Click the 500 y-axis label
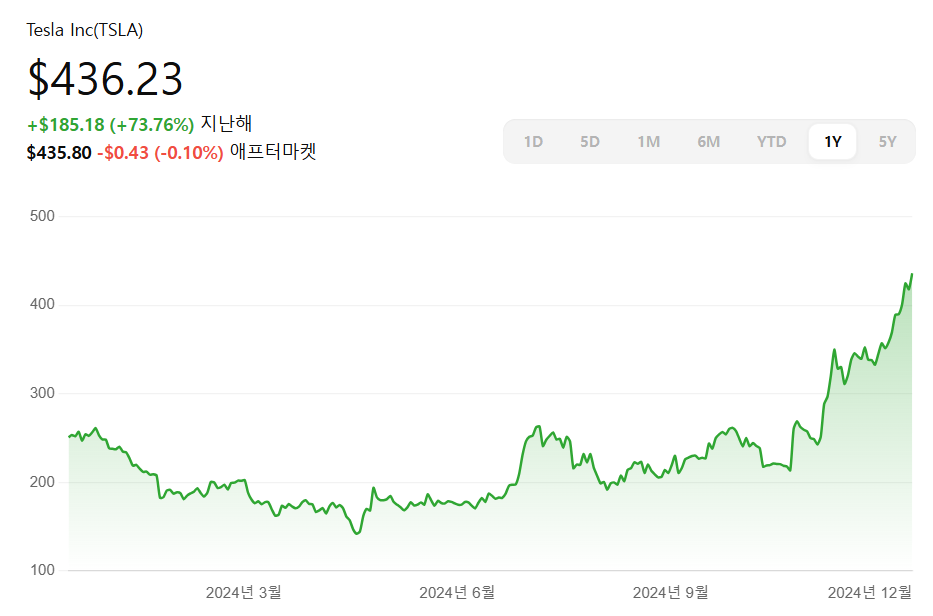The width and height of the screenshot is (933, 616). click(42, 216)
